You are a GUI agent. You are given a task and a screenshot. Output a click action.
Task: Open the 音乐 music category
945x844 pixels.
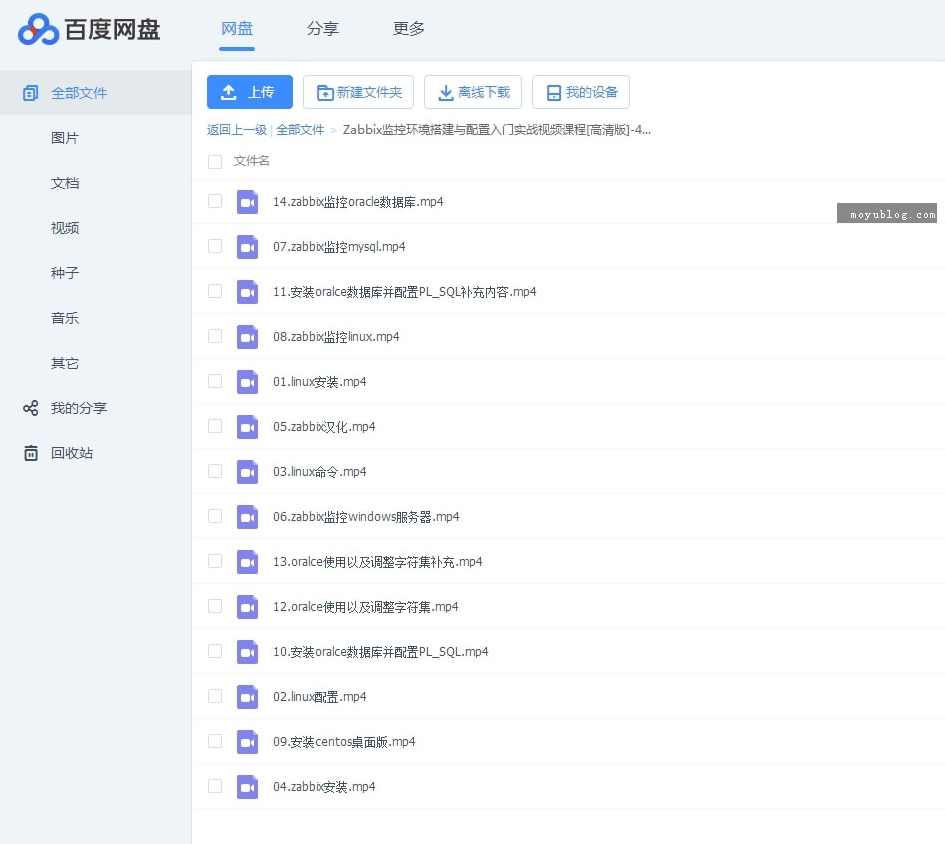64,318
